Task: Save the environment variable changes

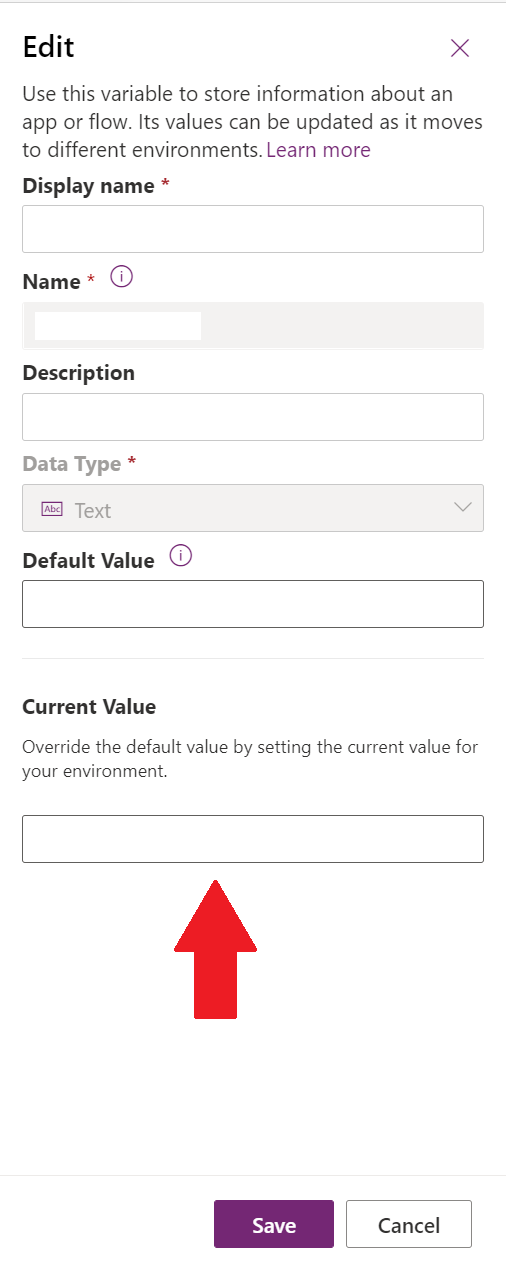Action: 274,1224
